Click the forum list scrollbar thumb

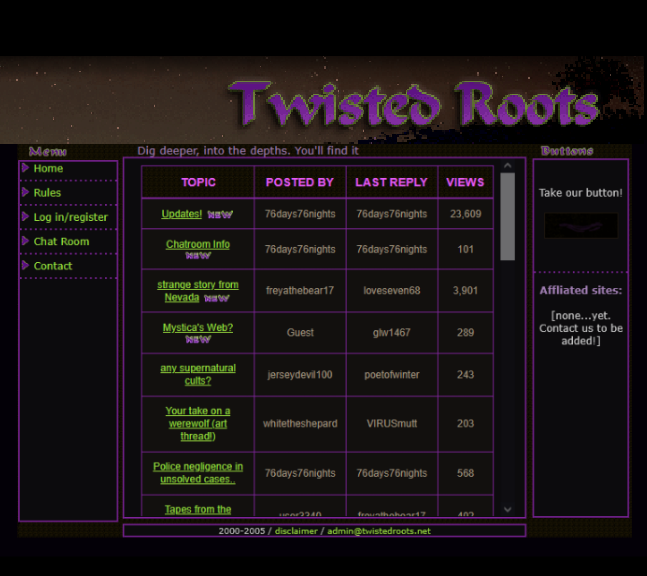click(x=508, y=215)
